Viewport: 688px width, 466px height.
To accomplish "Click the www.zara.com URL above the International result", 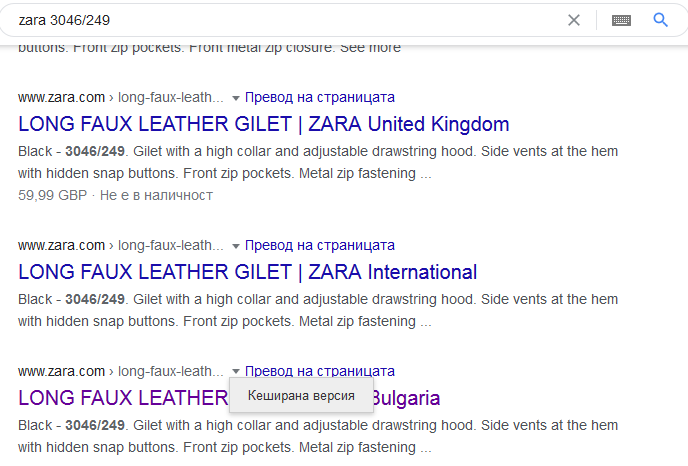I will pyautogui.click(x=61, y=245).
